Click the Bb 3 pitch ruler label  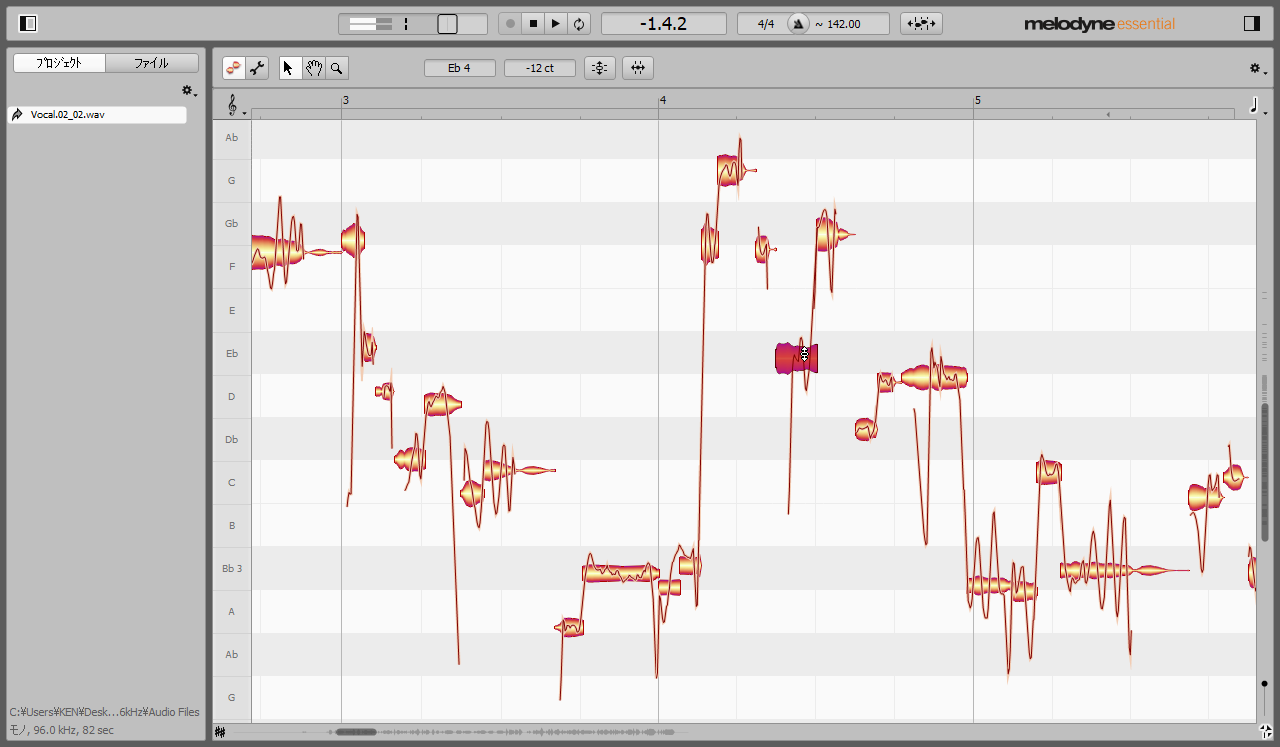point(232,568)
